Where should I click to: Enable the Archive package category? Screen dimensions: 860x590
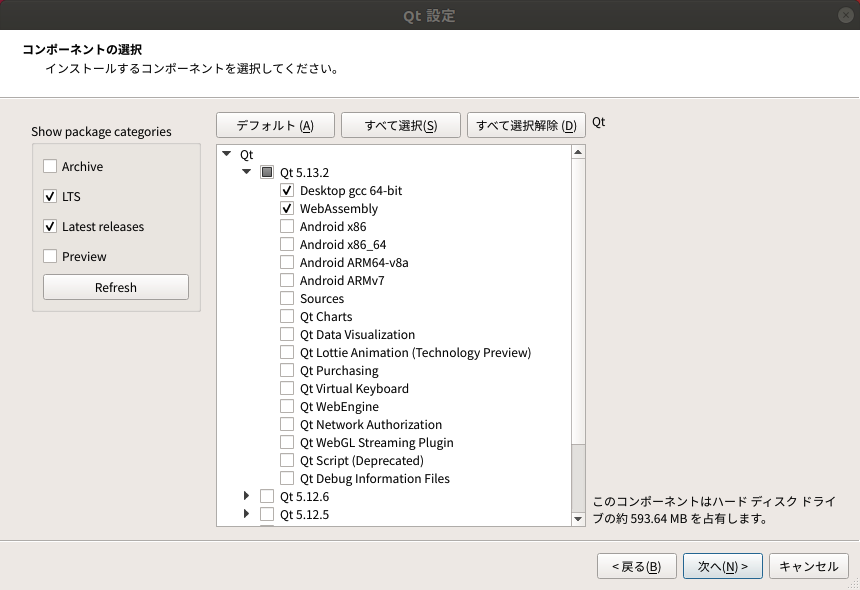pyautogui.click(x=50, y=166)
